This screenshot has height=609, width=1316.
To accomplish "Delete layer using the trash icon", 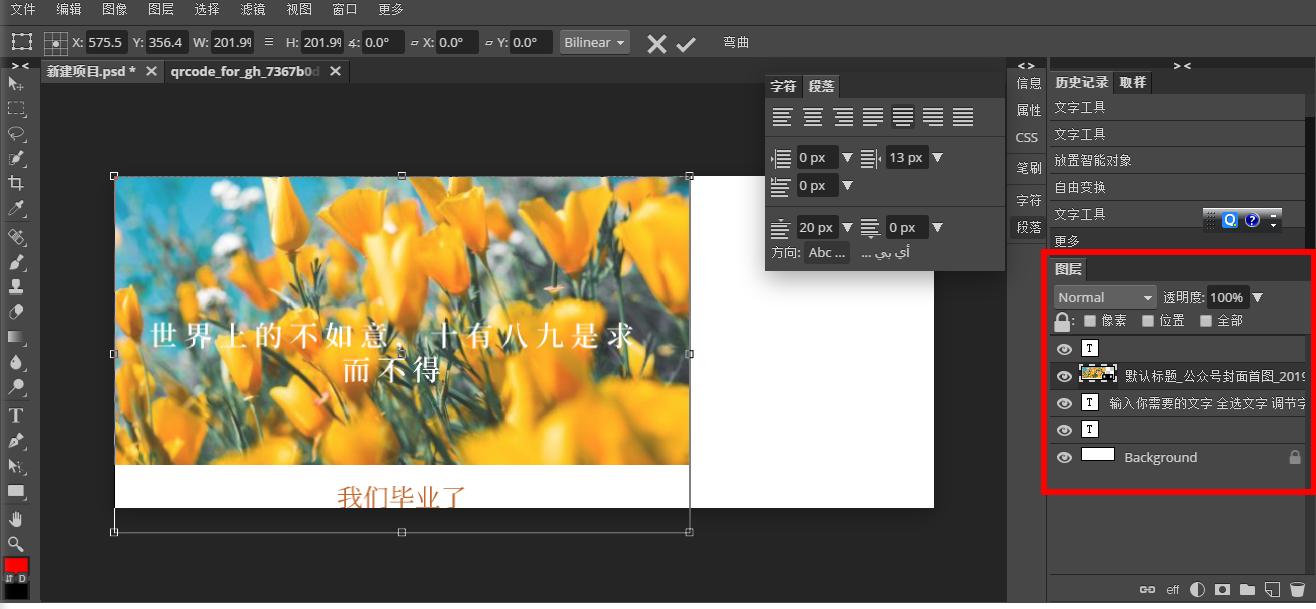I will (1297, 590).
